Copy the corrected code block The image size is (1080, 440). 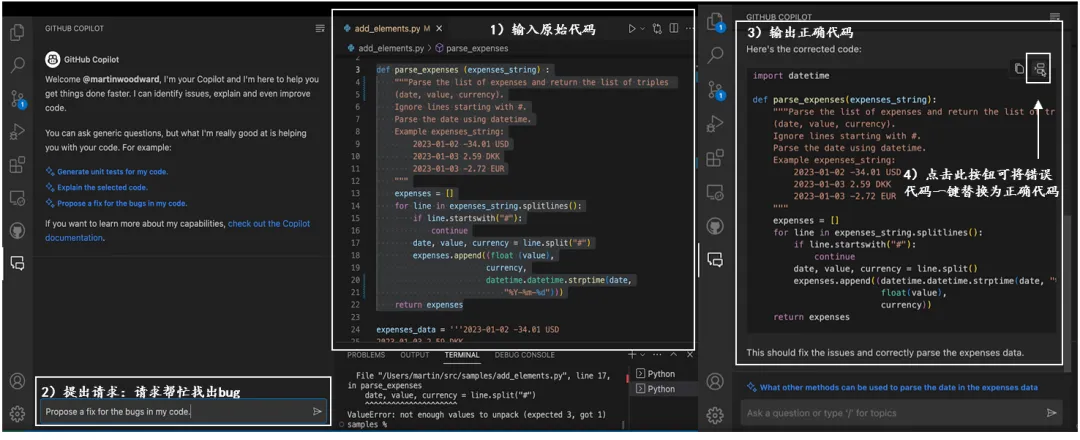[1019, 68]
